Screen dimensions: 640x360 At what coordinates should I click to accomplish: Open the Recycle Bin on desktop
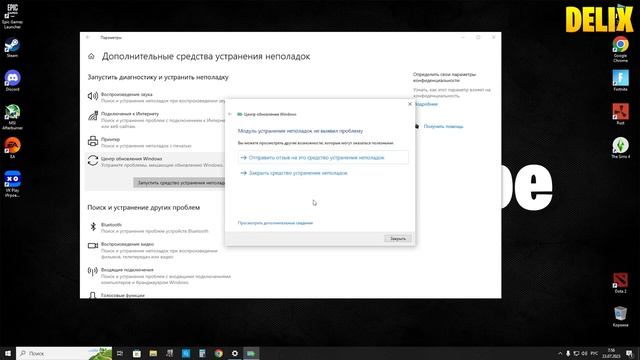pos(620,317)
